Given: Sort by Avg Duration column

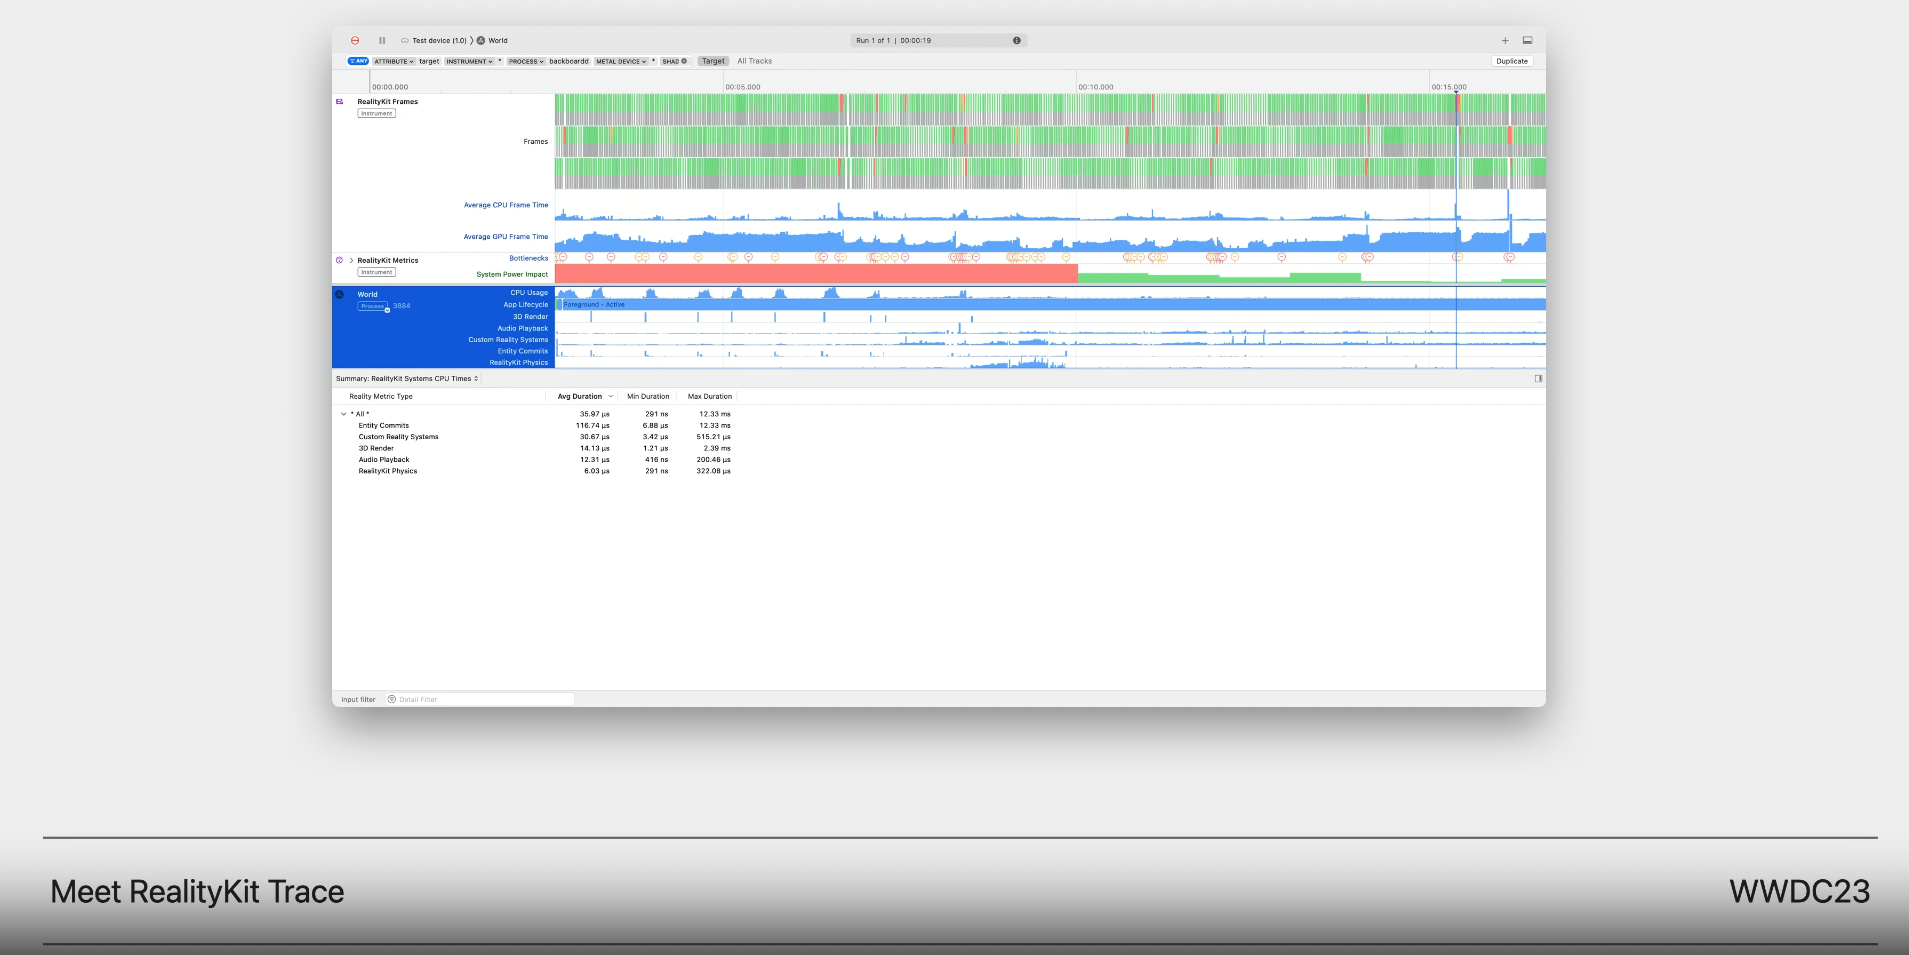Looking at the screenshot, I should point(580,397).
